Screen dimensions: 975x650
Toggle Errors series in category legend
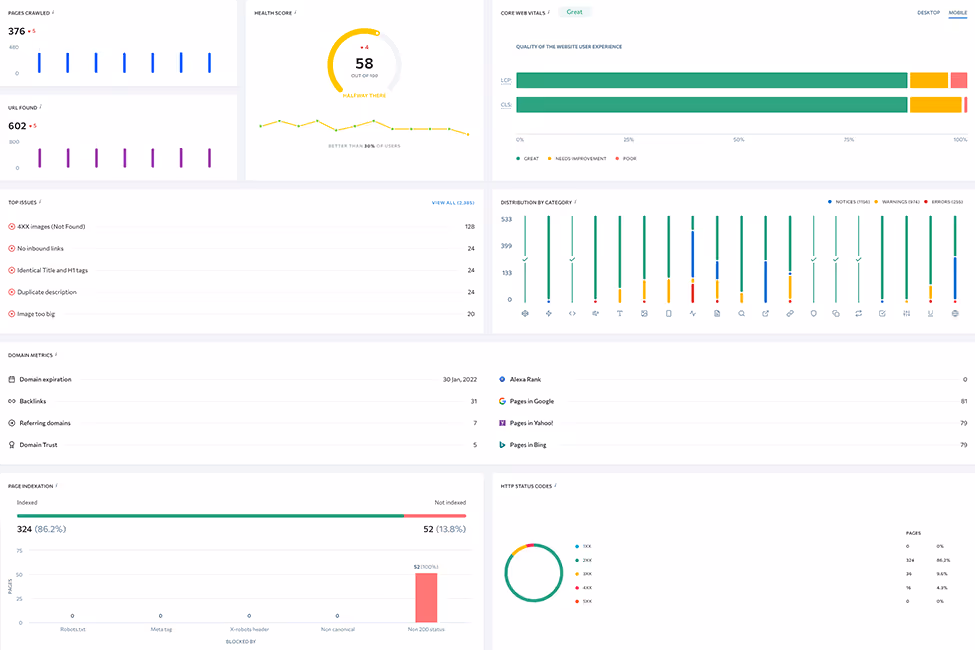coord(943,202)
